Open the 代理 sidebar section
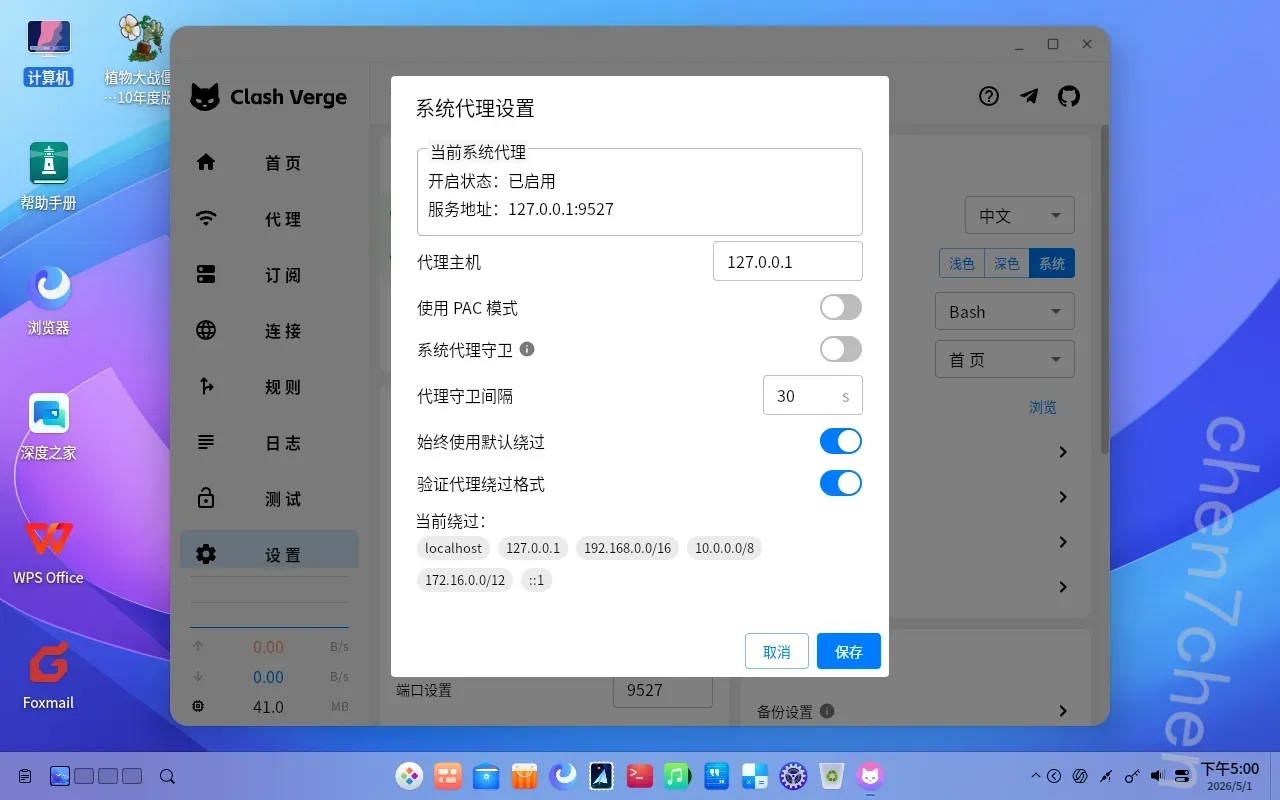The height and width of the screenshot is (800, 1280). pos(269,218)
